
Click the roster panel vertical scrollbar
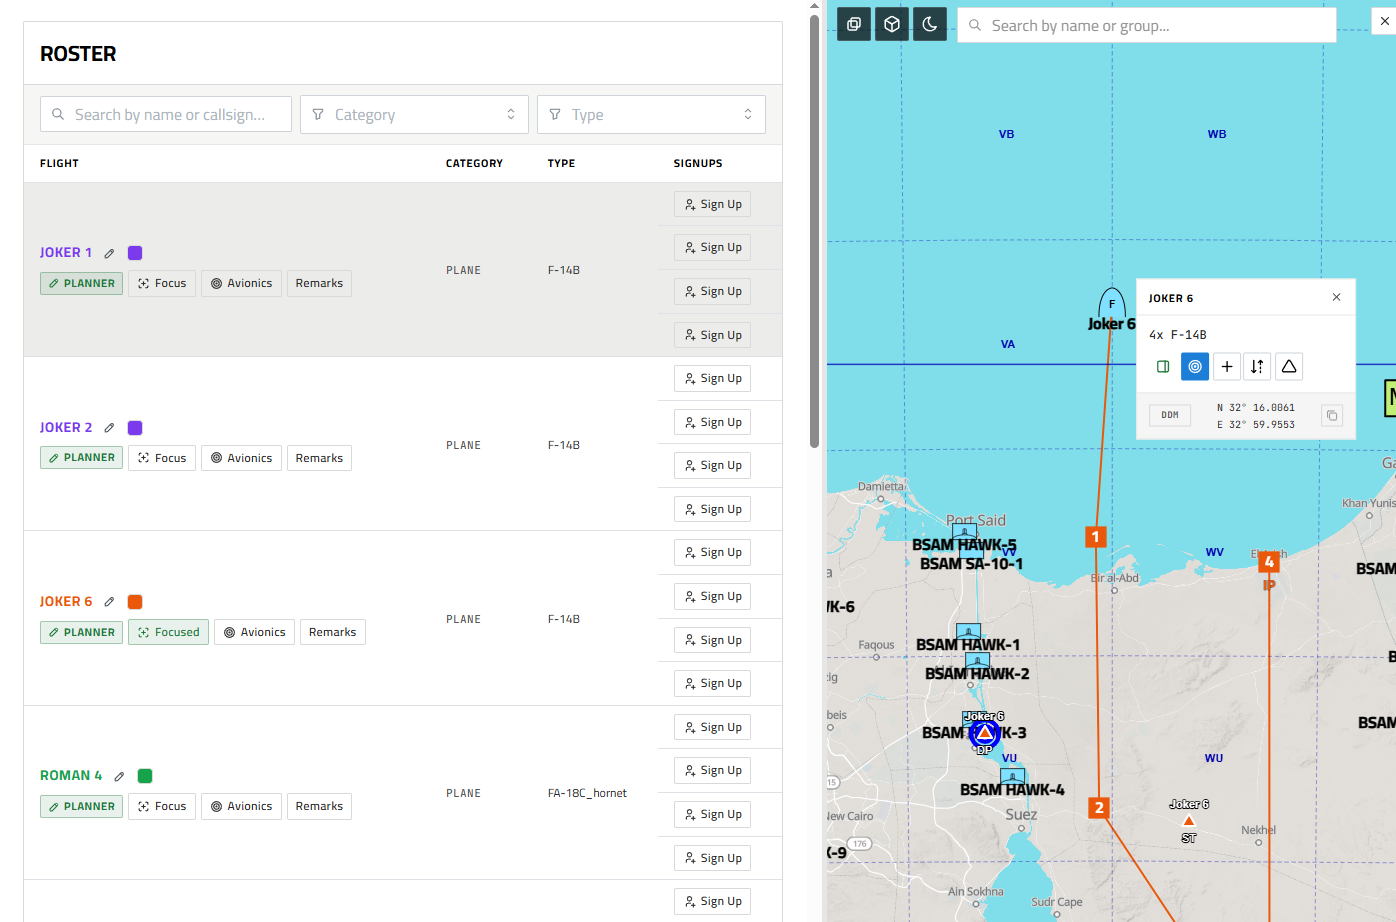pos(814,231)
